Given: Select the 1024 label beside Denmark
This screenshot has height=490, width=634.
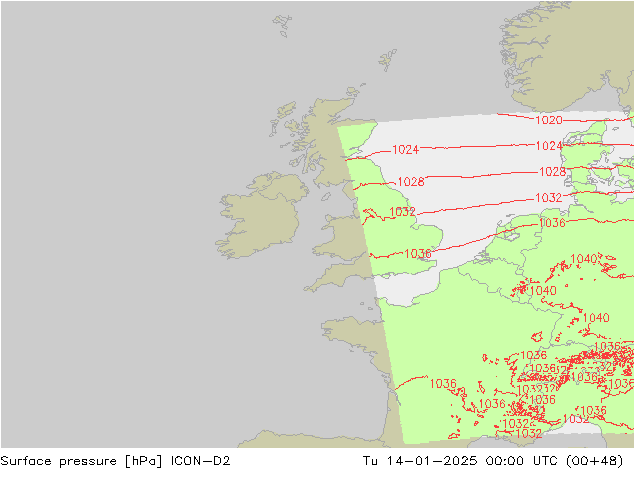Looking at the screenshot, I should (x=549, y=146).
